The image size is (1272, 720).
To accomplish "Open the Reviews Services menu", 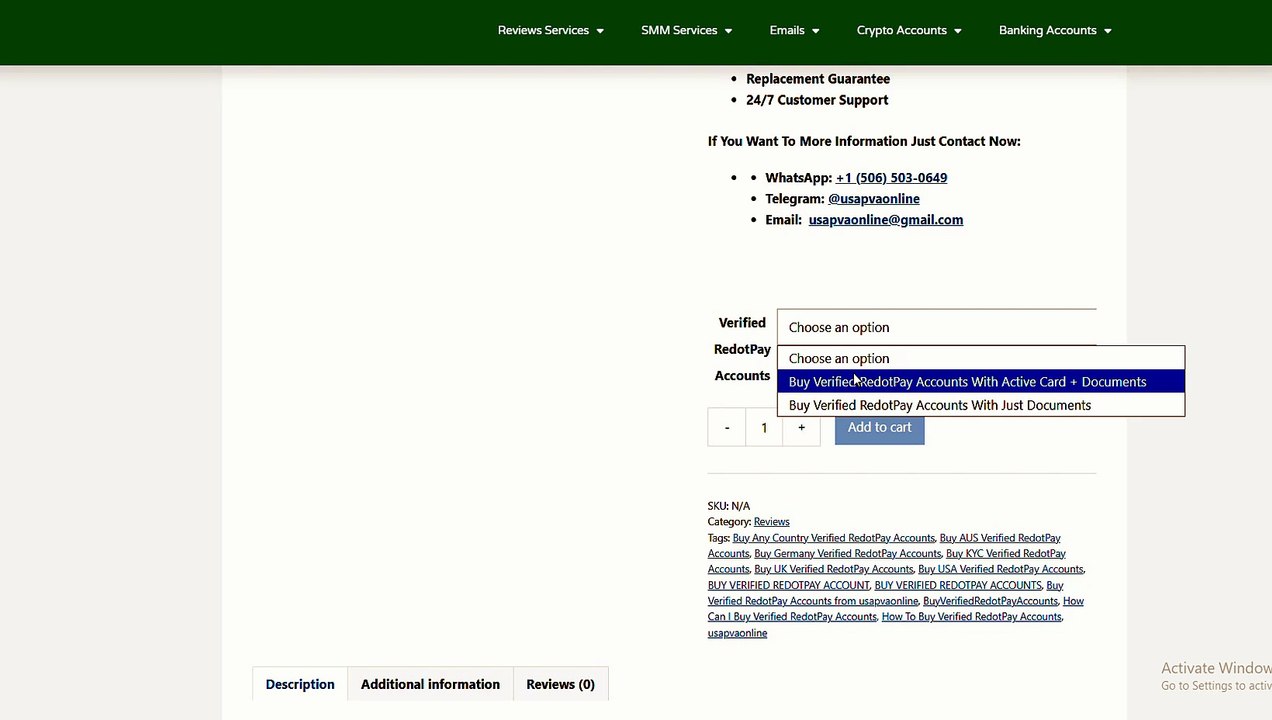I will pyautogui.click(x=550, y=30).
